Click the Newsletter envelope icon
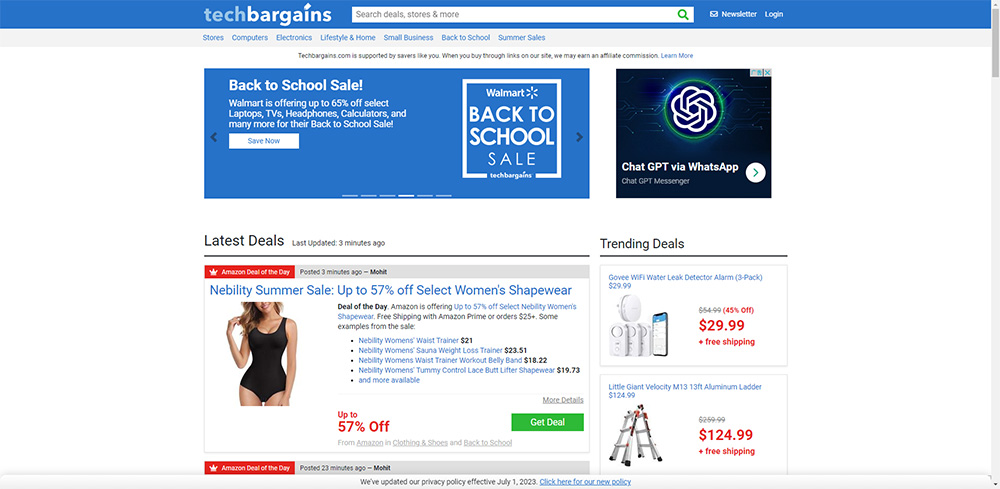The width and height of the screenshot is (1000, 489). (x=714, y=14)
